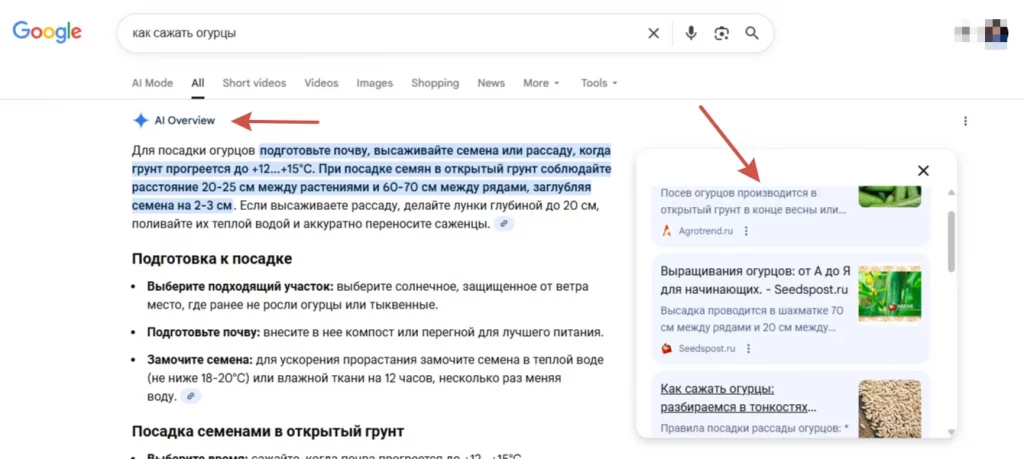Open Agrotrend.ru source options menu
This screenshot has height=459, width=1024.
[x=746, y=231]
